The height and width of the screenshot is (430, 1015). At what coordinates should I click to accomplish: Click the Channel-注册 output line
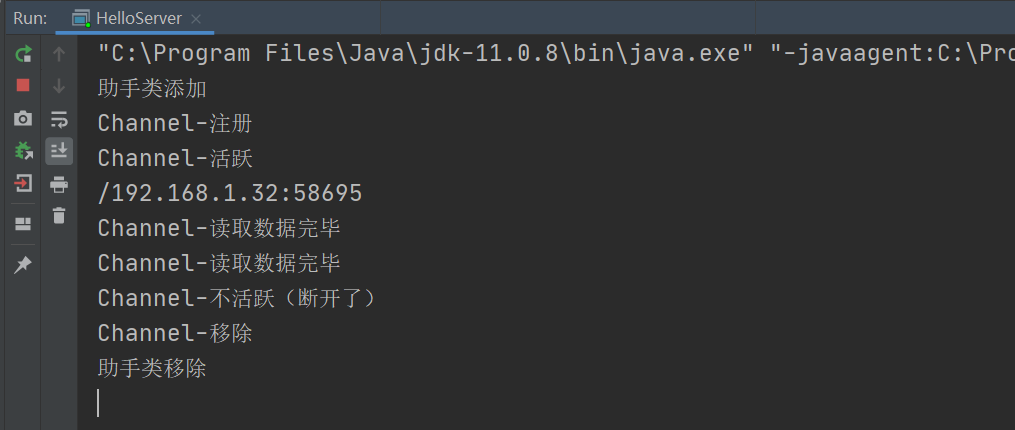tap(175, 124)
